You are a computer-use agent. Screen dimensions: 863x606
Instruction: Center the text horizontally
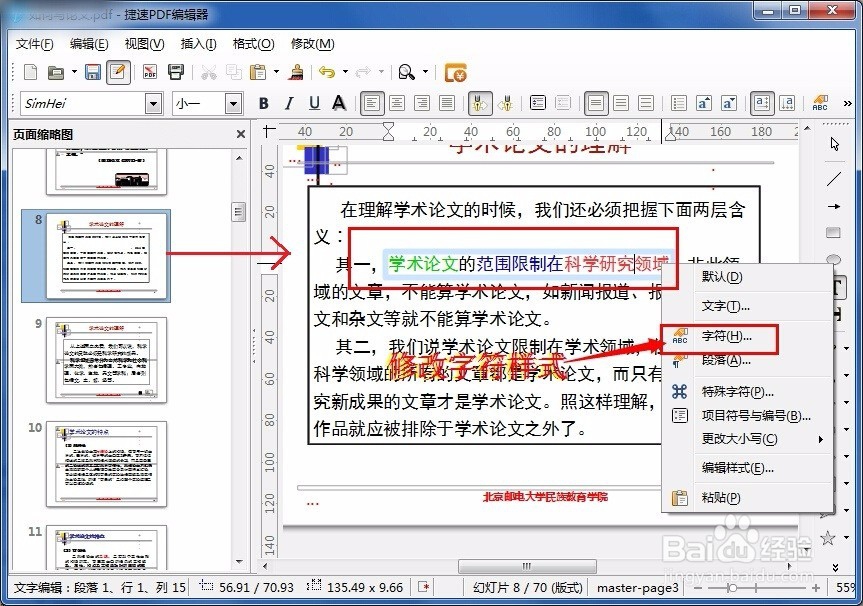pyautogui.click(x=397, y=103)
